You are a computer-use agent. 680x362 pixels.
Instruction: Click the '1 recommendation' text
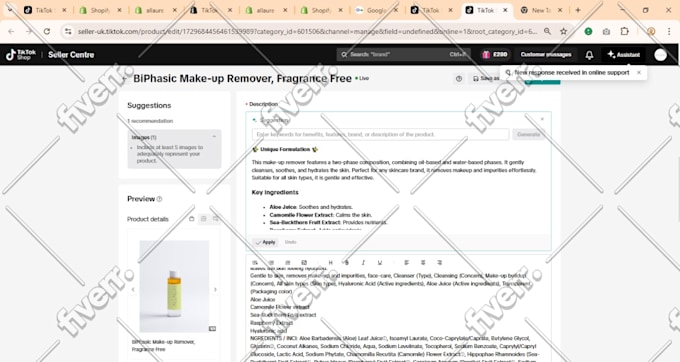tap(150, 121)
